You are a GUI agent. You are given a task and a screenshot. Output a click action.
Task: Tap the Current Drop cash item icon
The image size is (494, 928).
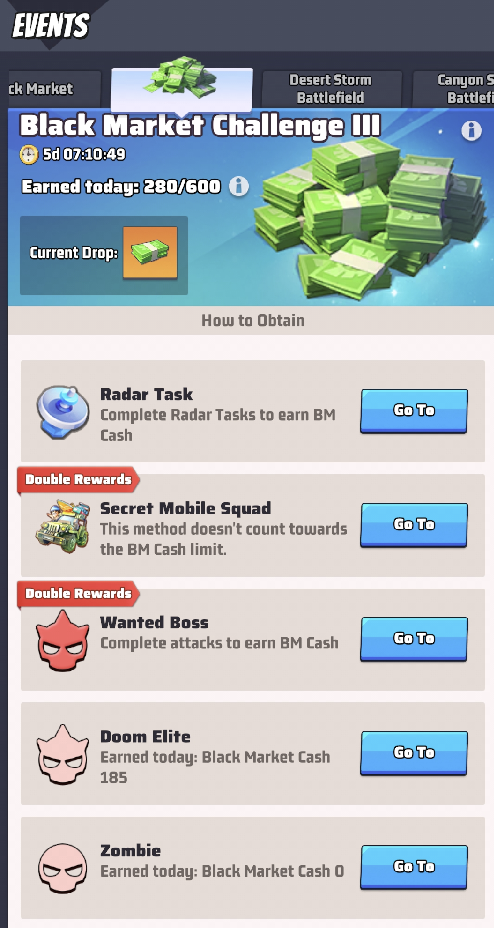pos(150,252)
